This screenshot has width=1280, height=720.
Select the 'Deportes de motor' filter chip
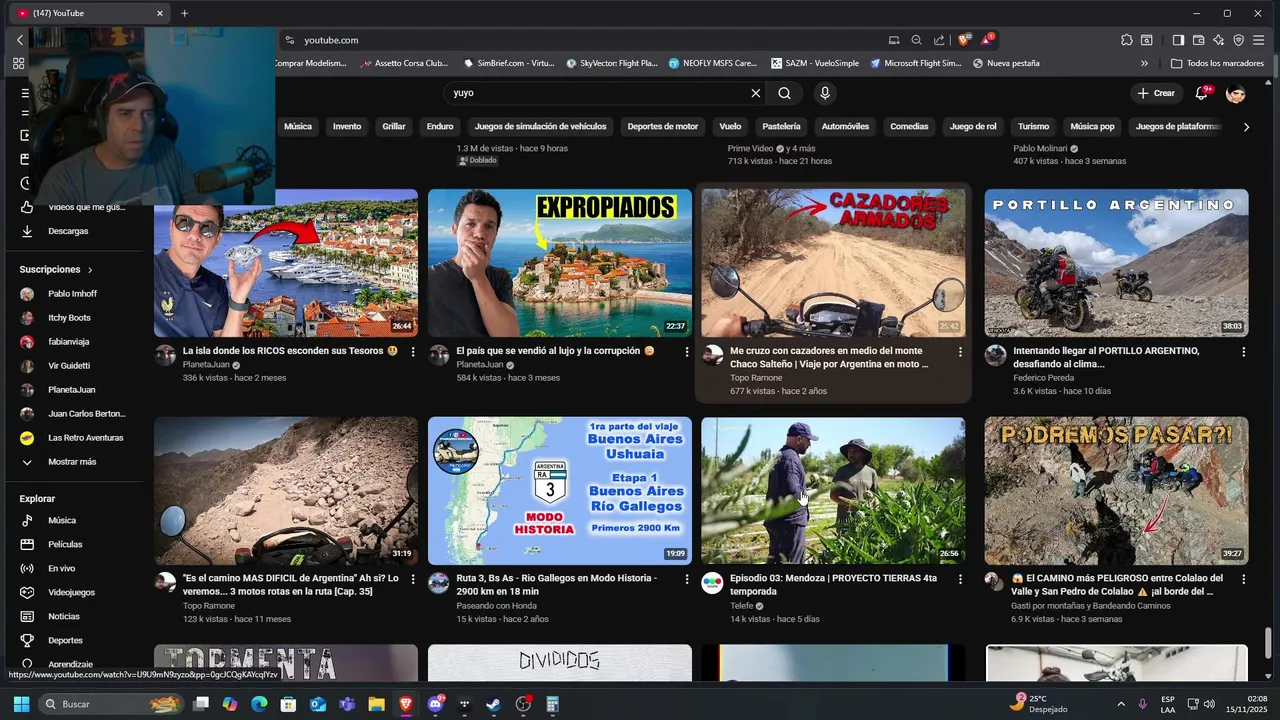tap(663, 127)
